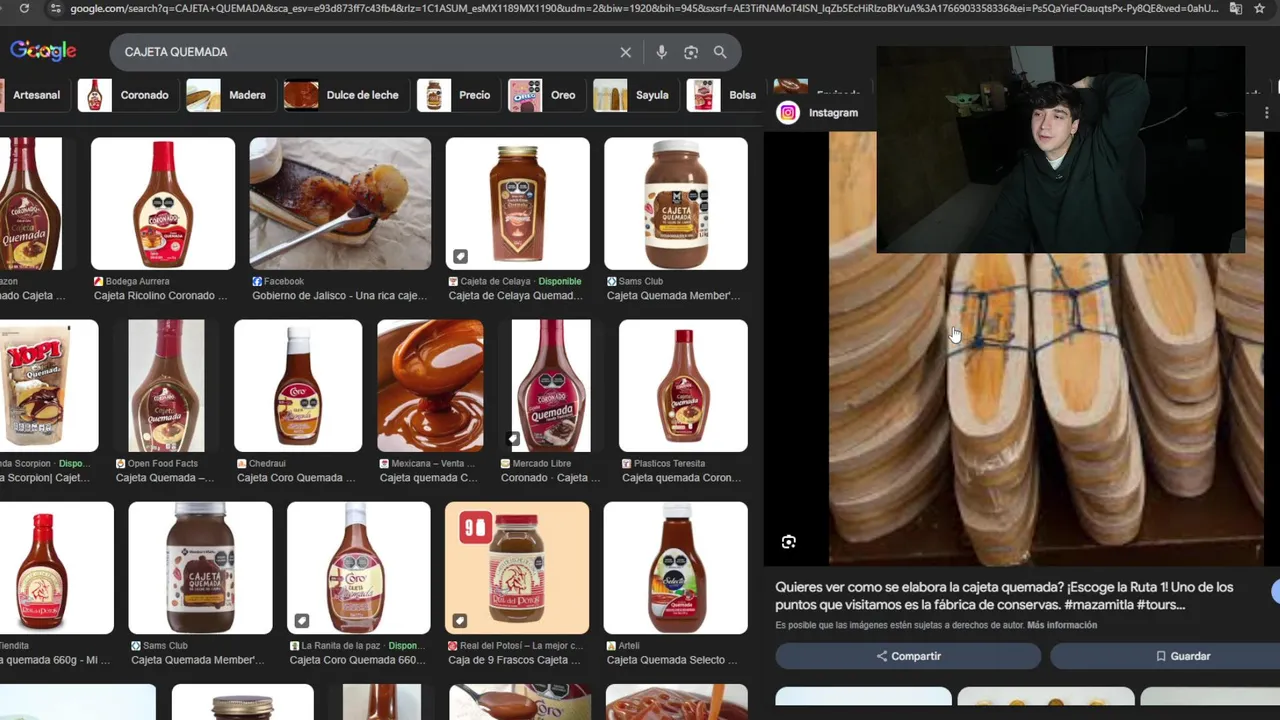Click in the CAJETA QUEMADA search field
The width and height of the screenshot is (1280, 720).
365,52
